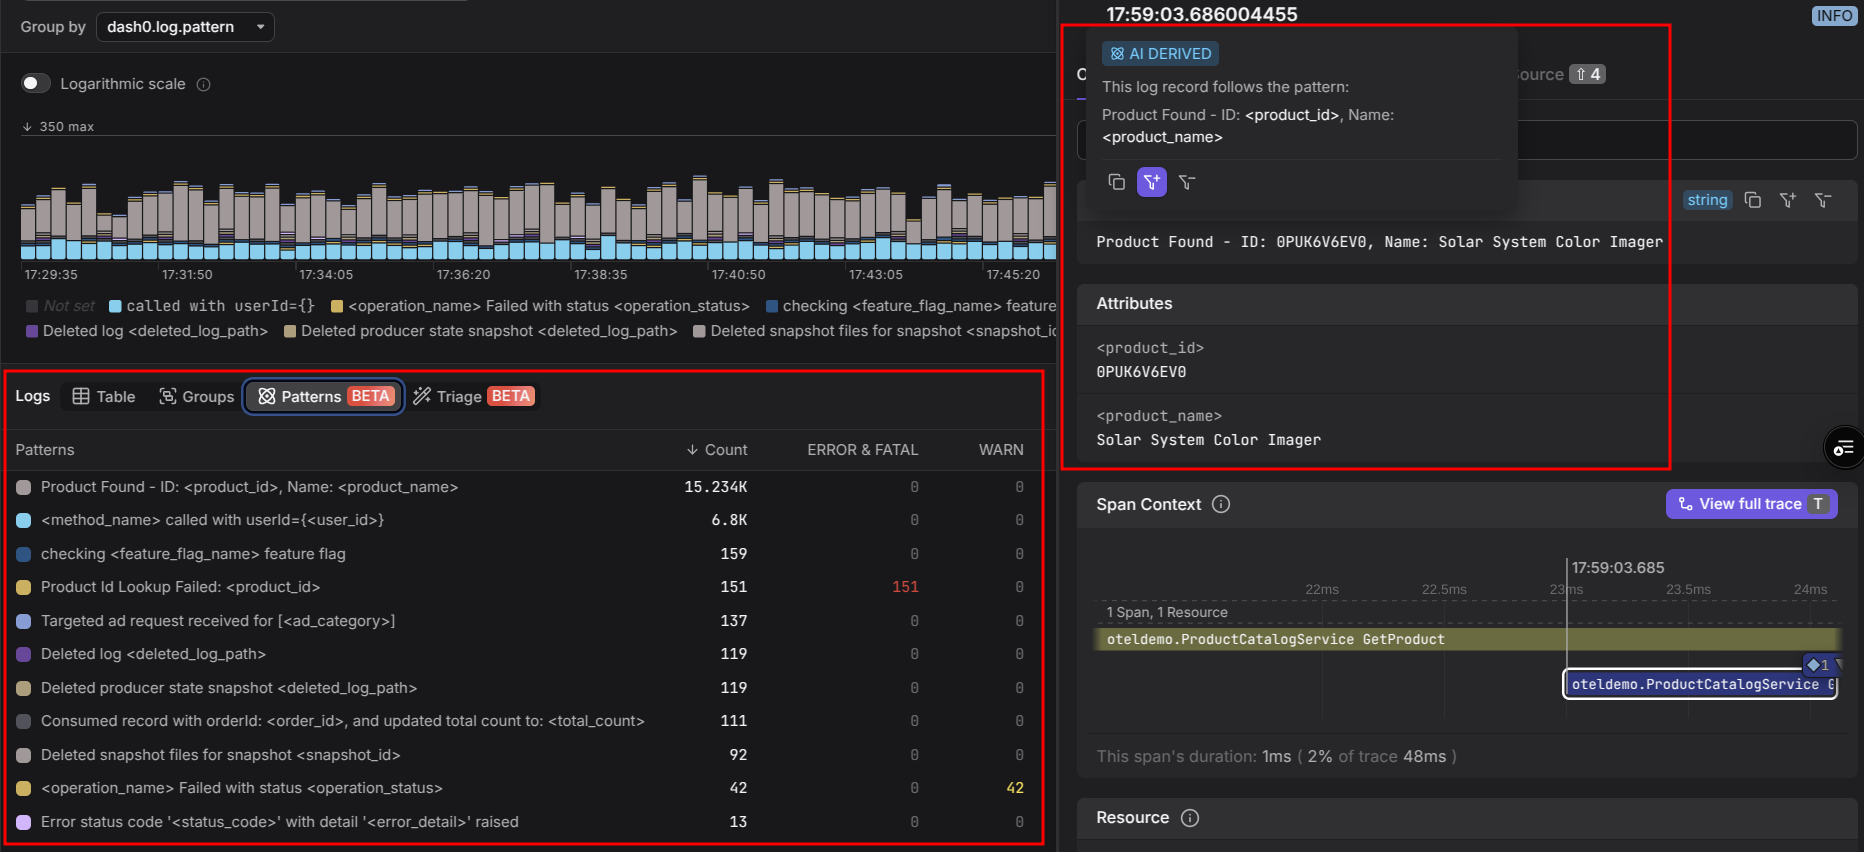Click swatch for Product Id Lookup Failed row

(x=24, y=587)
